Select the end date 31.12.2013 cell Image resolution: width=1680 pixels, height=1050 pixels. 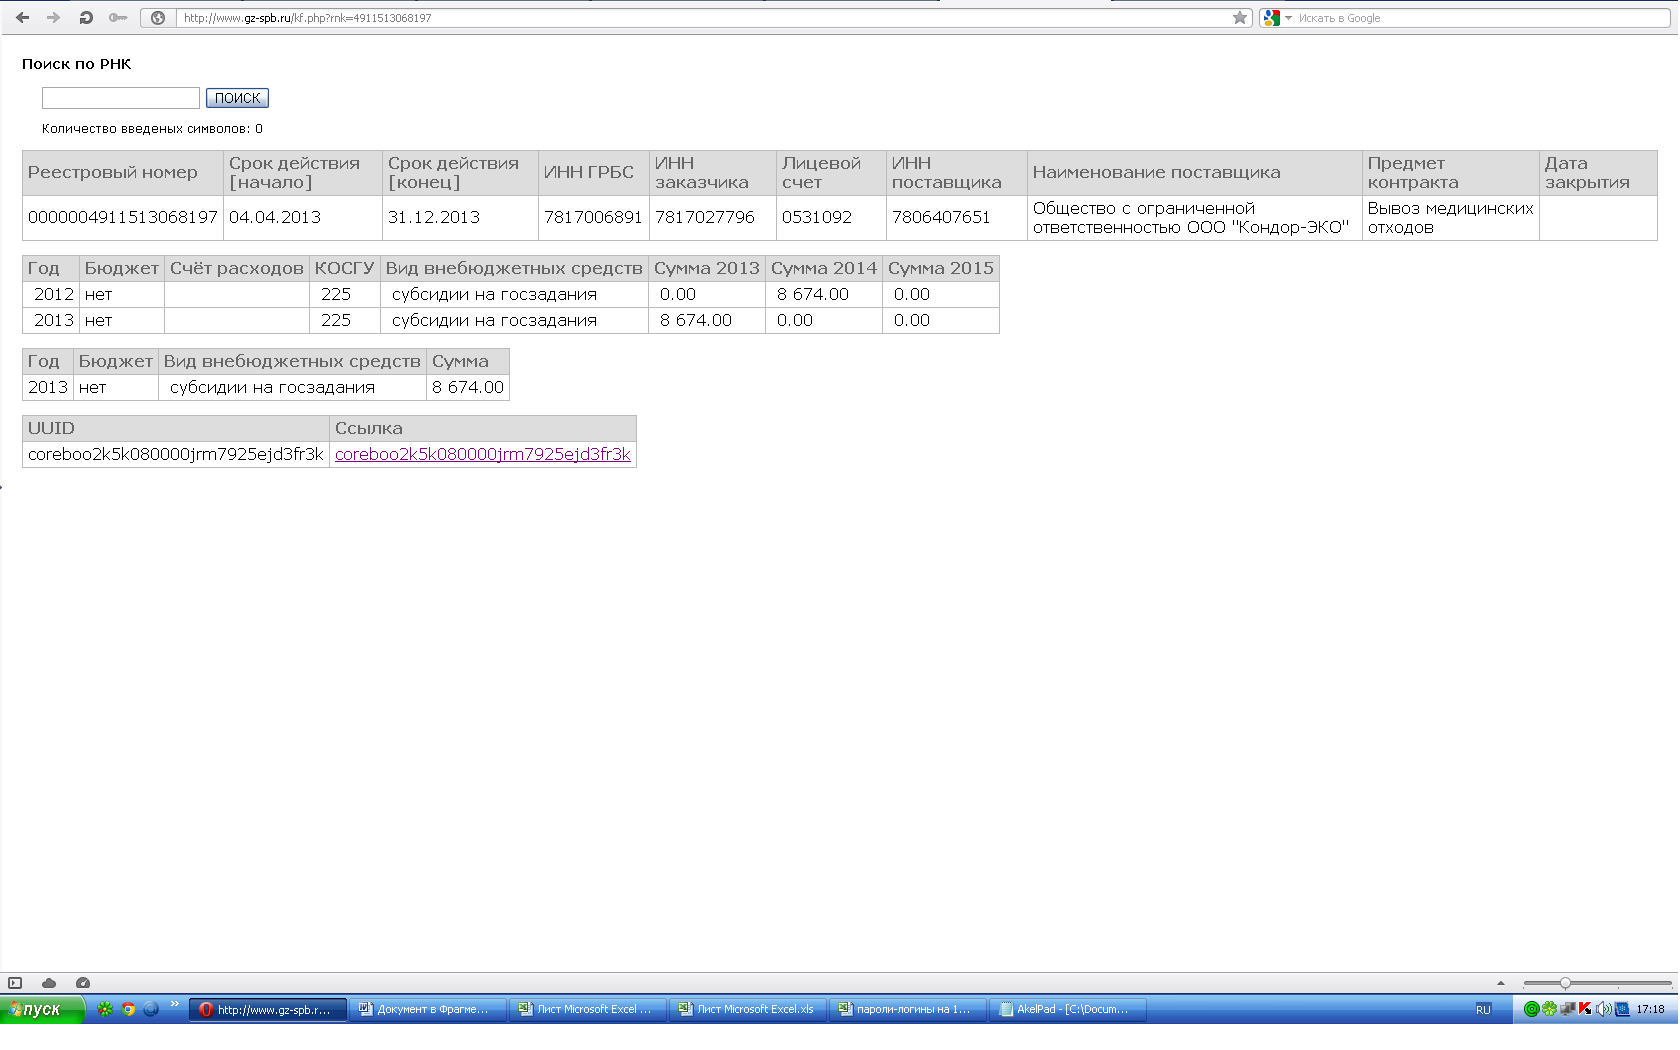(x=460, y=218)
